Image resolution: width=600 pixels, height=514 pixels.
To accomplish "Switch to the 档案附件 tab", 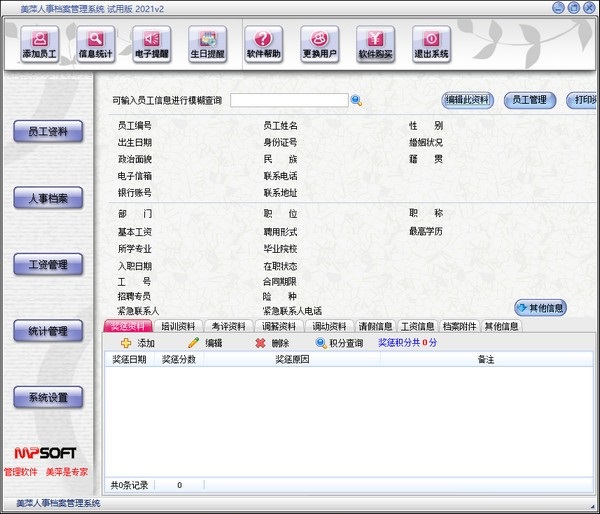I will coord(460,326).
